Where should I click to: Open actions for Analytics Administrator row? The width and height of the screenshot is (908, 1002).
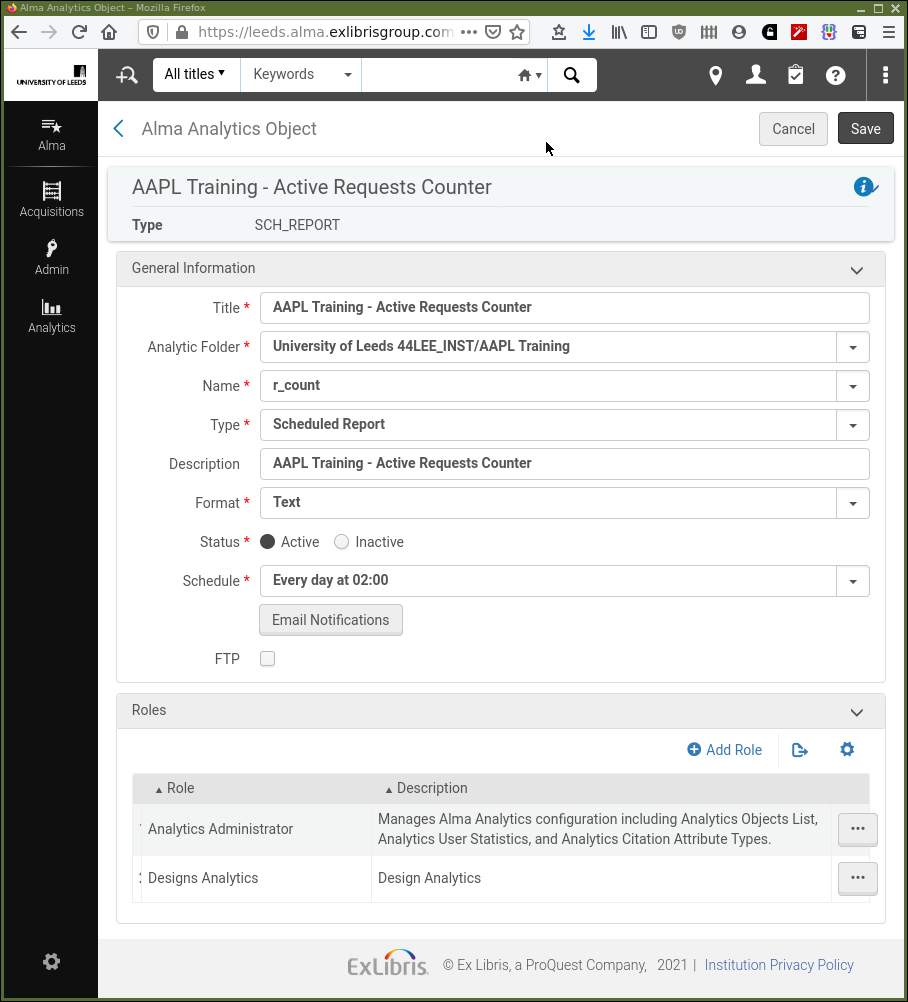[858, 829]
